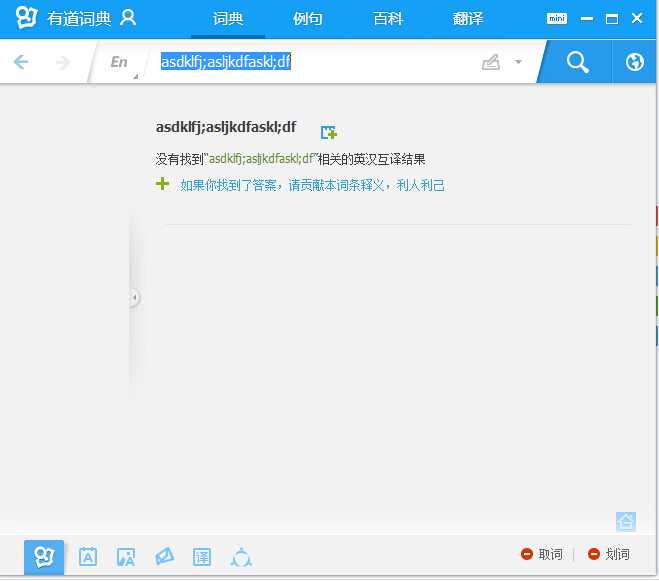Viewport: 659px width, 581px height.
Task: Open the 译 translation icon
Action: [x=202, y=557]
